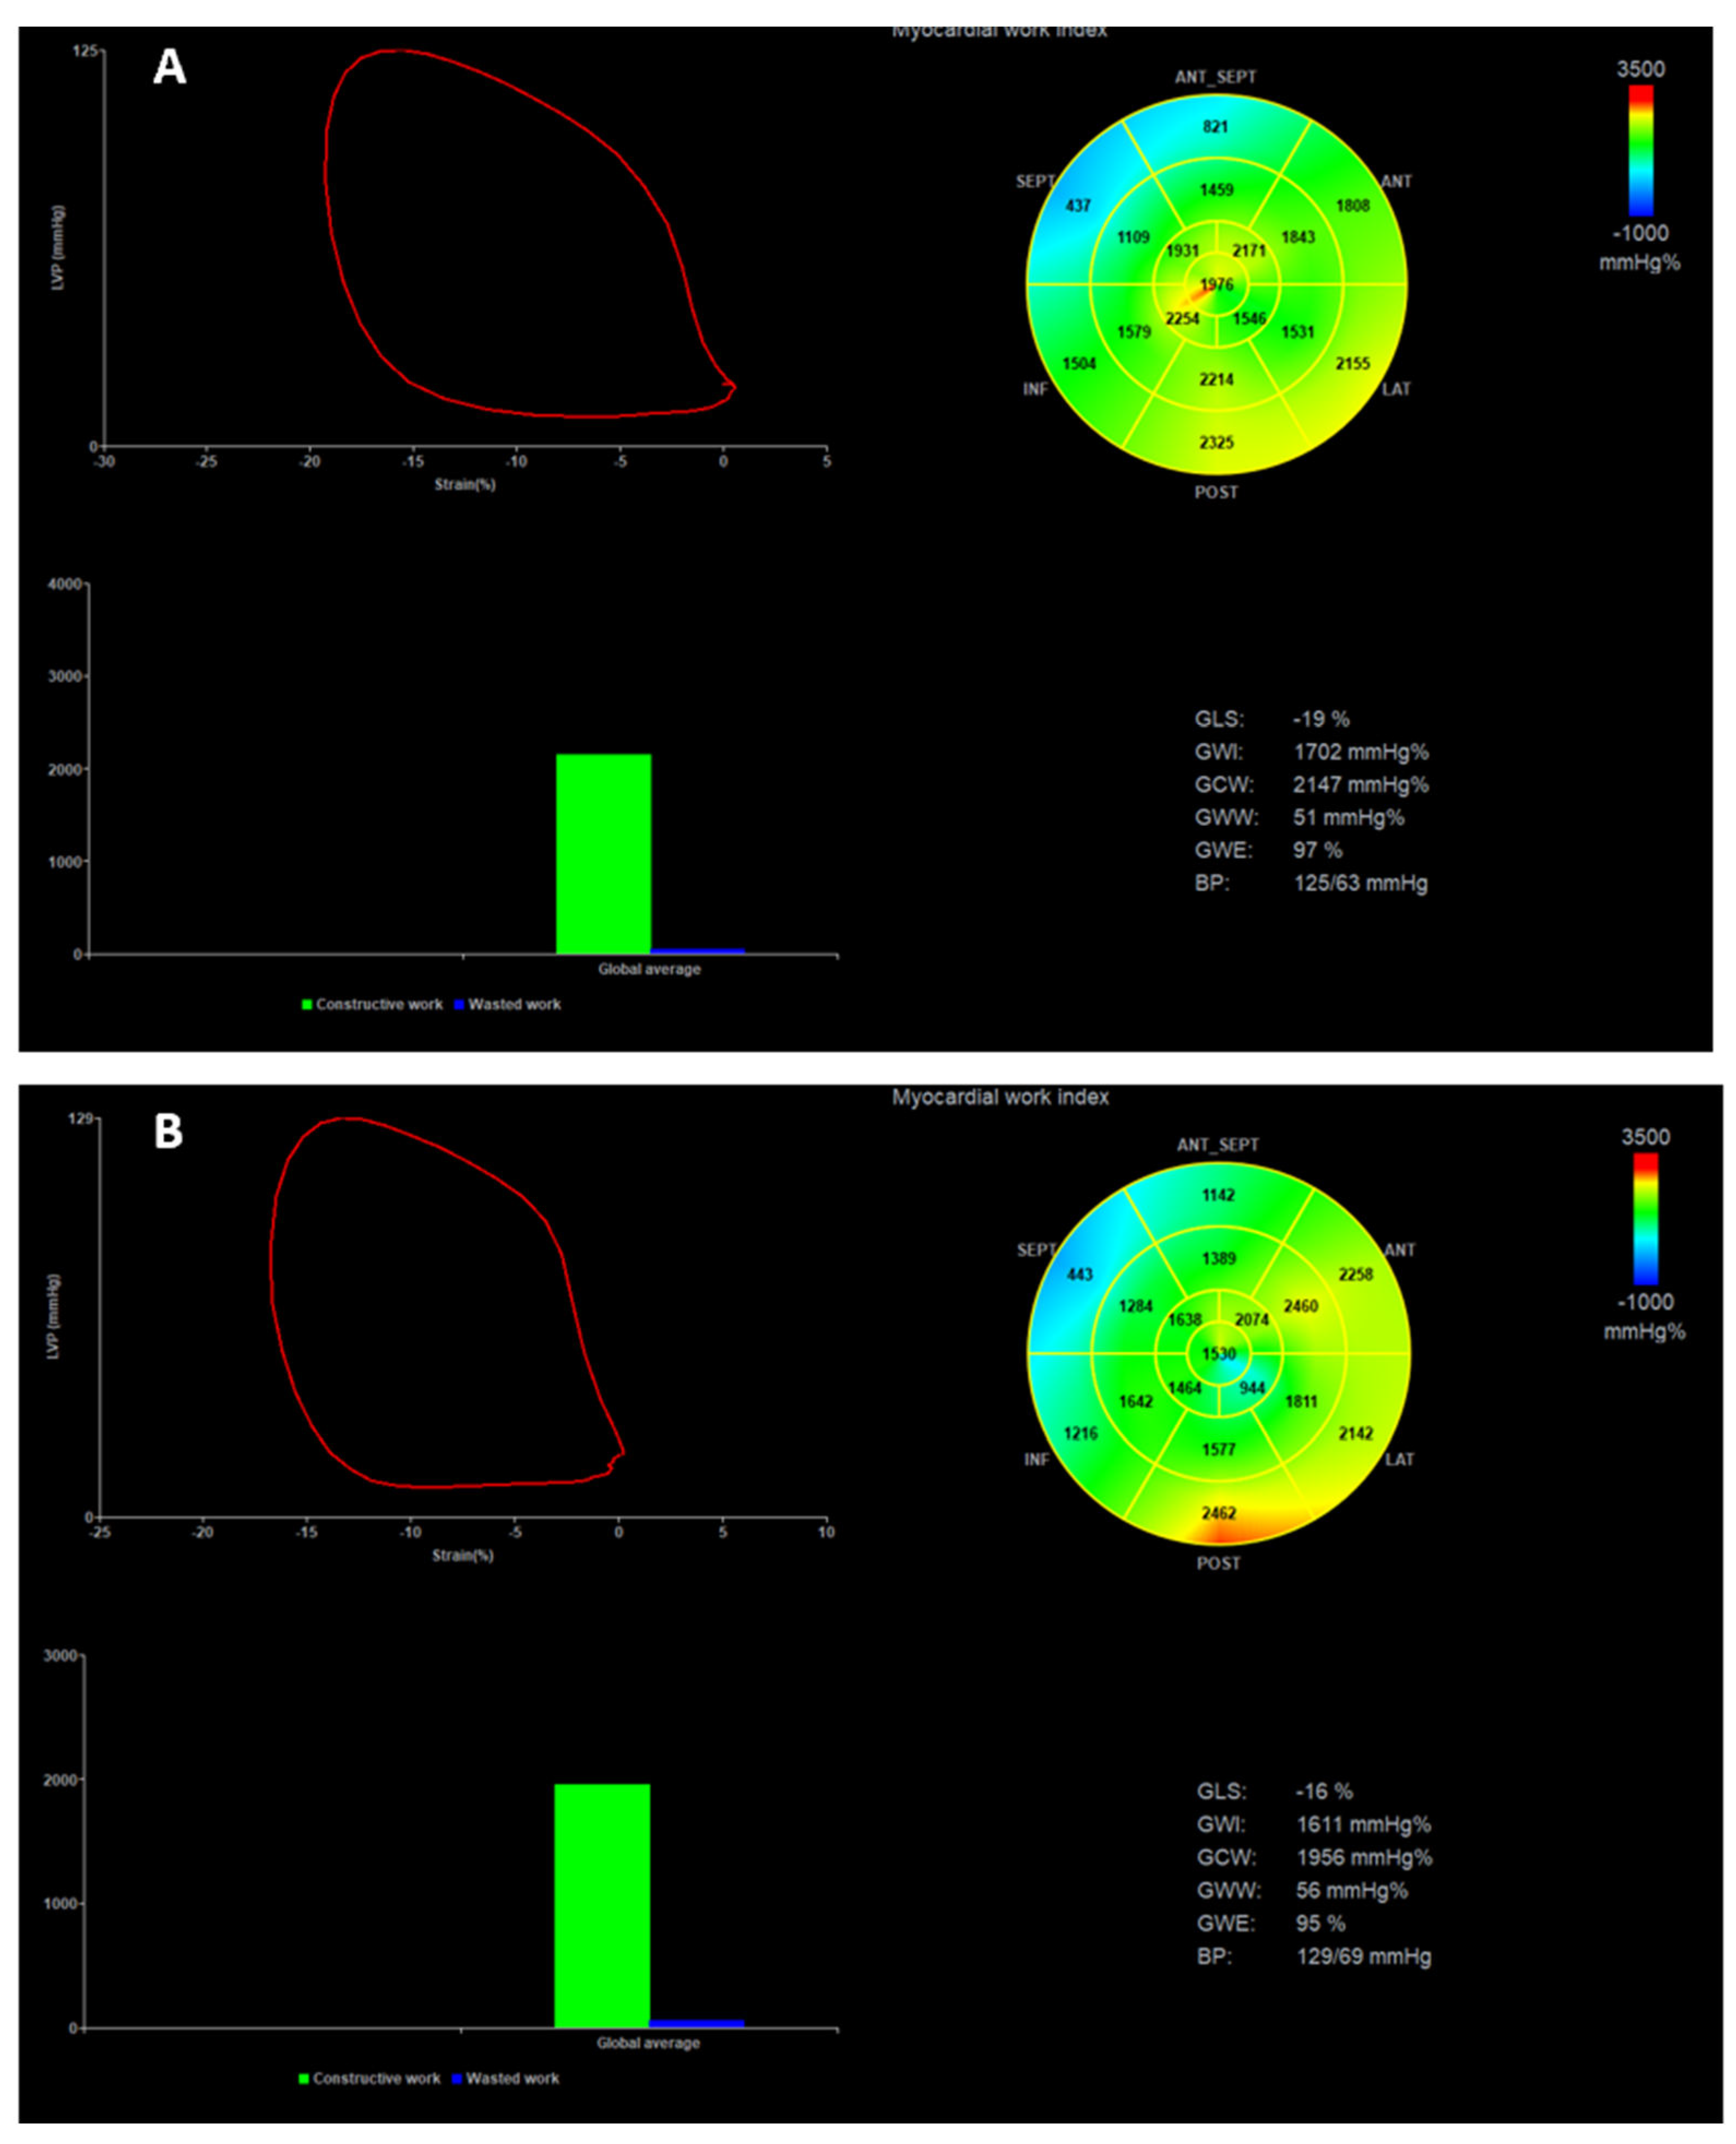Click blue Wasted work legend square, panel B
The width and height of the screenshot is (1736, 2144).
tap(457, 2078)
